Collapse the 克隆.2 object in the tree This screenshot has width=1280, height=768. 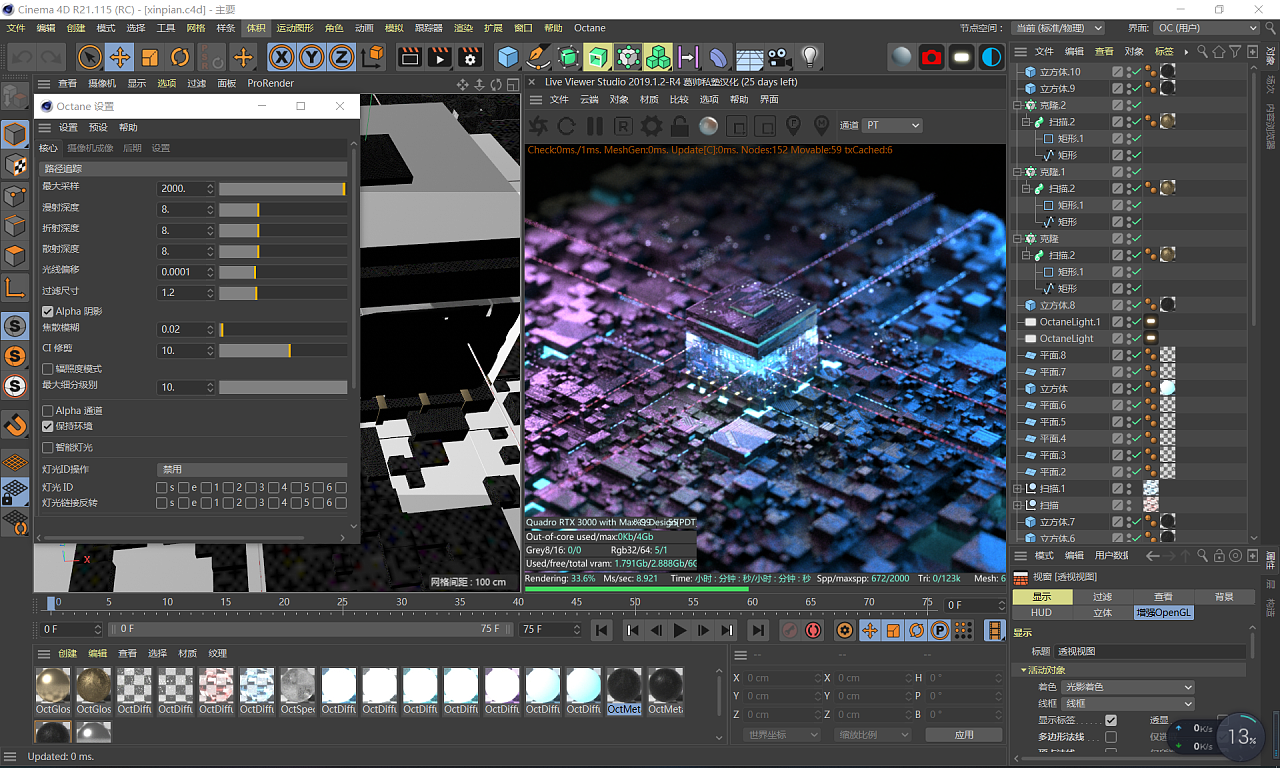[x=1019, y=105]
